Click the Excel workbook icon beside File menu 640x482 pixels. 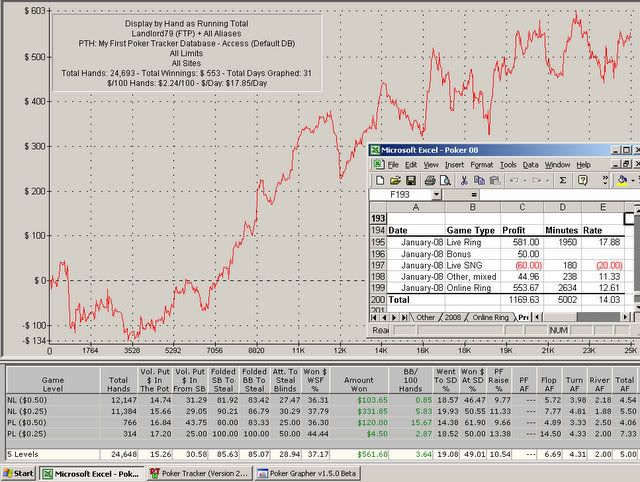pos(378,164)
